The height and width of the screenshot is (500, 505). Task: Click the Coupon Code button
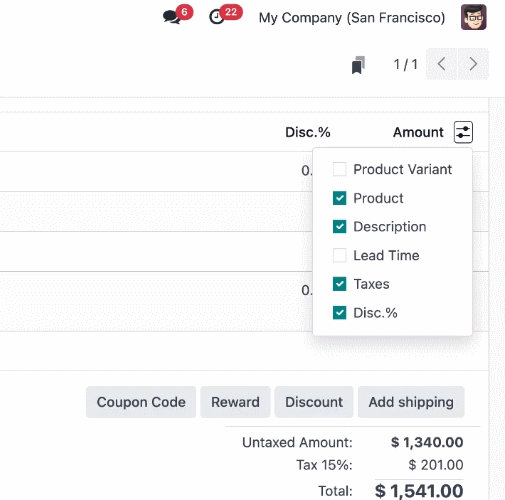click(141, 402)
